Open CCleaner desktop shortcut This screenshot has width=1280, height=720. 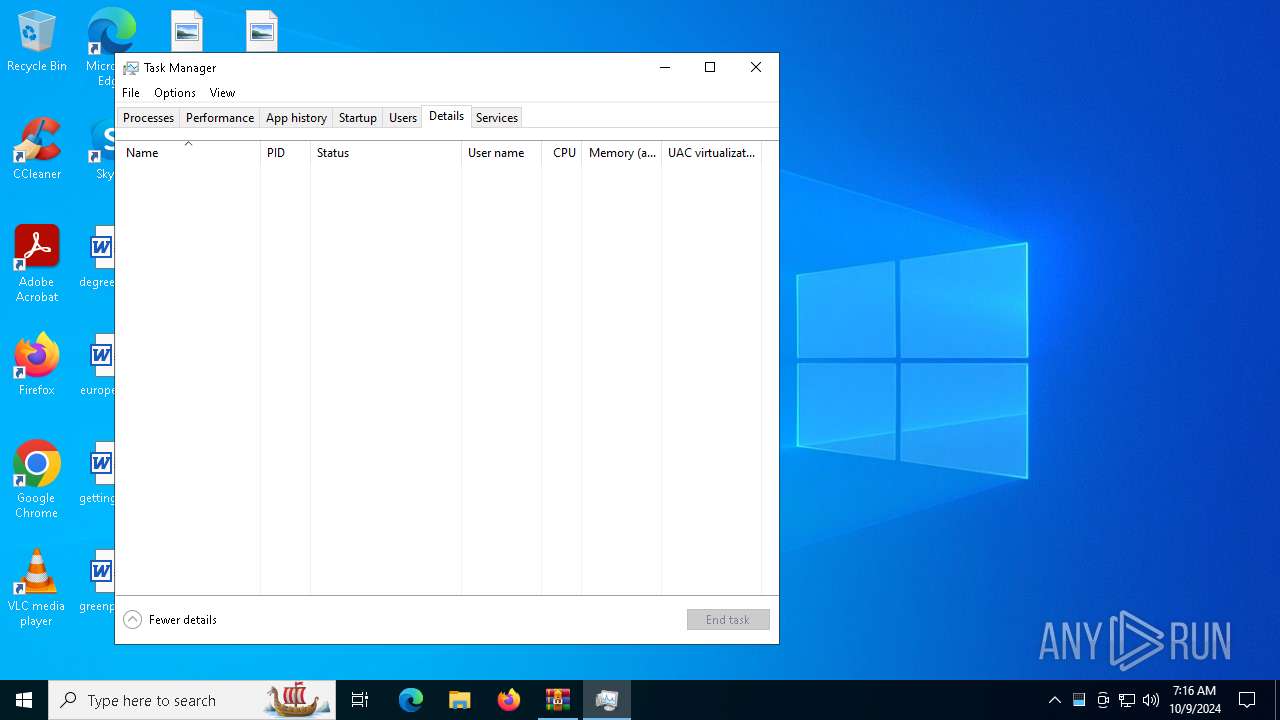[37, 149]
